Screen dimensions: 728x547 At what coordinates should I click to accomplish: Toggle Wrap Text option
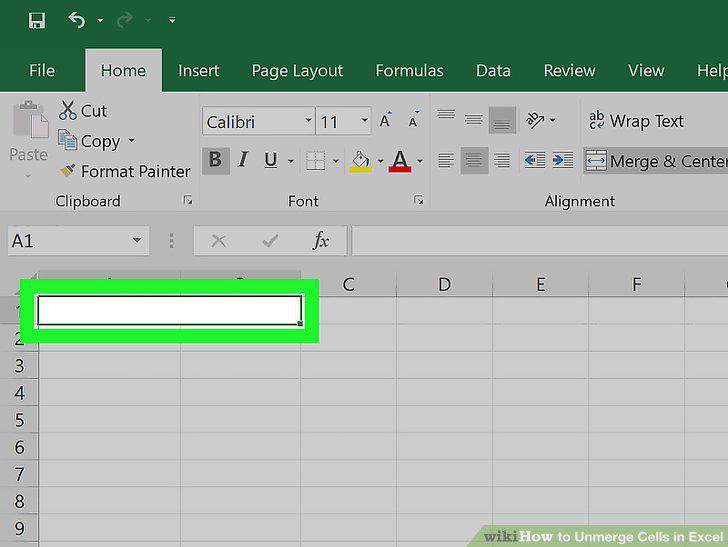click(636, 121)
